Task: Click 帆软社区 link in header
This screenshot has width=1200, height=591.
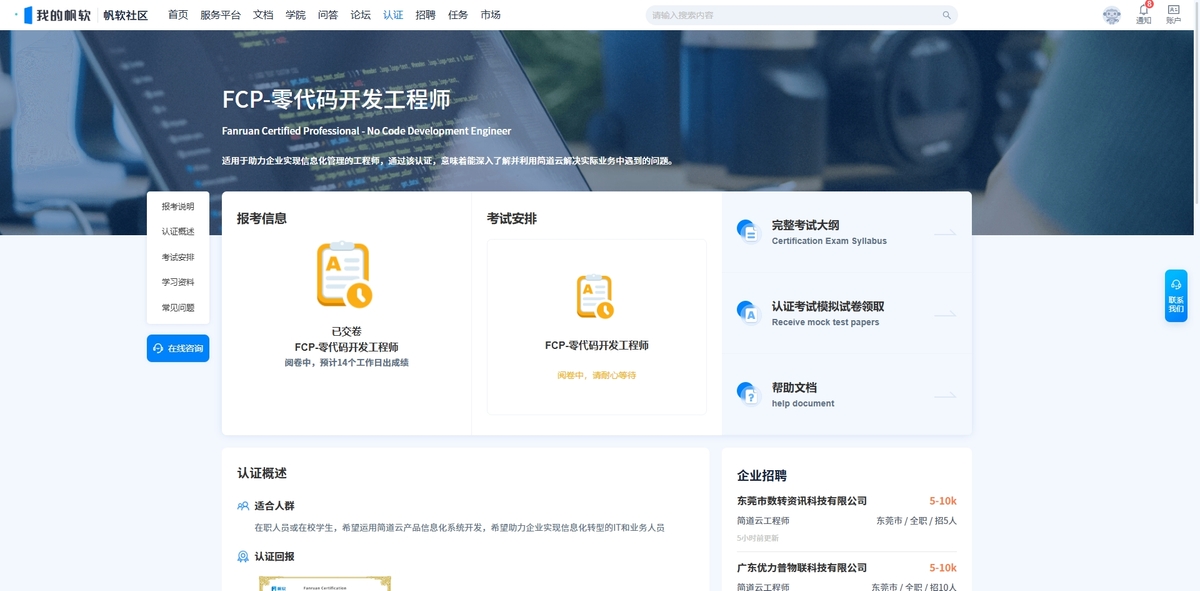Action: pos(126,15)
